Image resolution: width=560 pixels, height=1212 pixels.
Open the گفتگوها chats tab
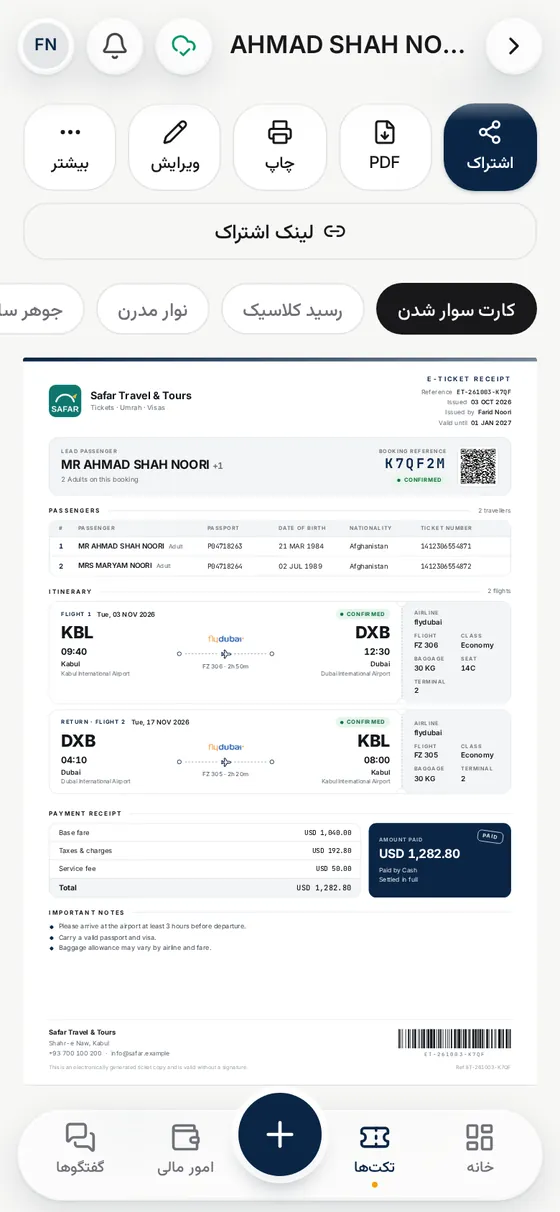click(x=80, y=1148)
